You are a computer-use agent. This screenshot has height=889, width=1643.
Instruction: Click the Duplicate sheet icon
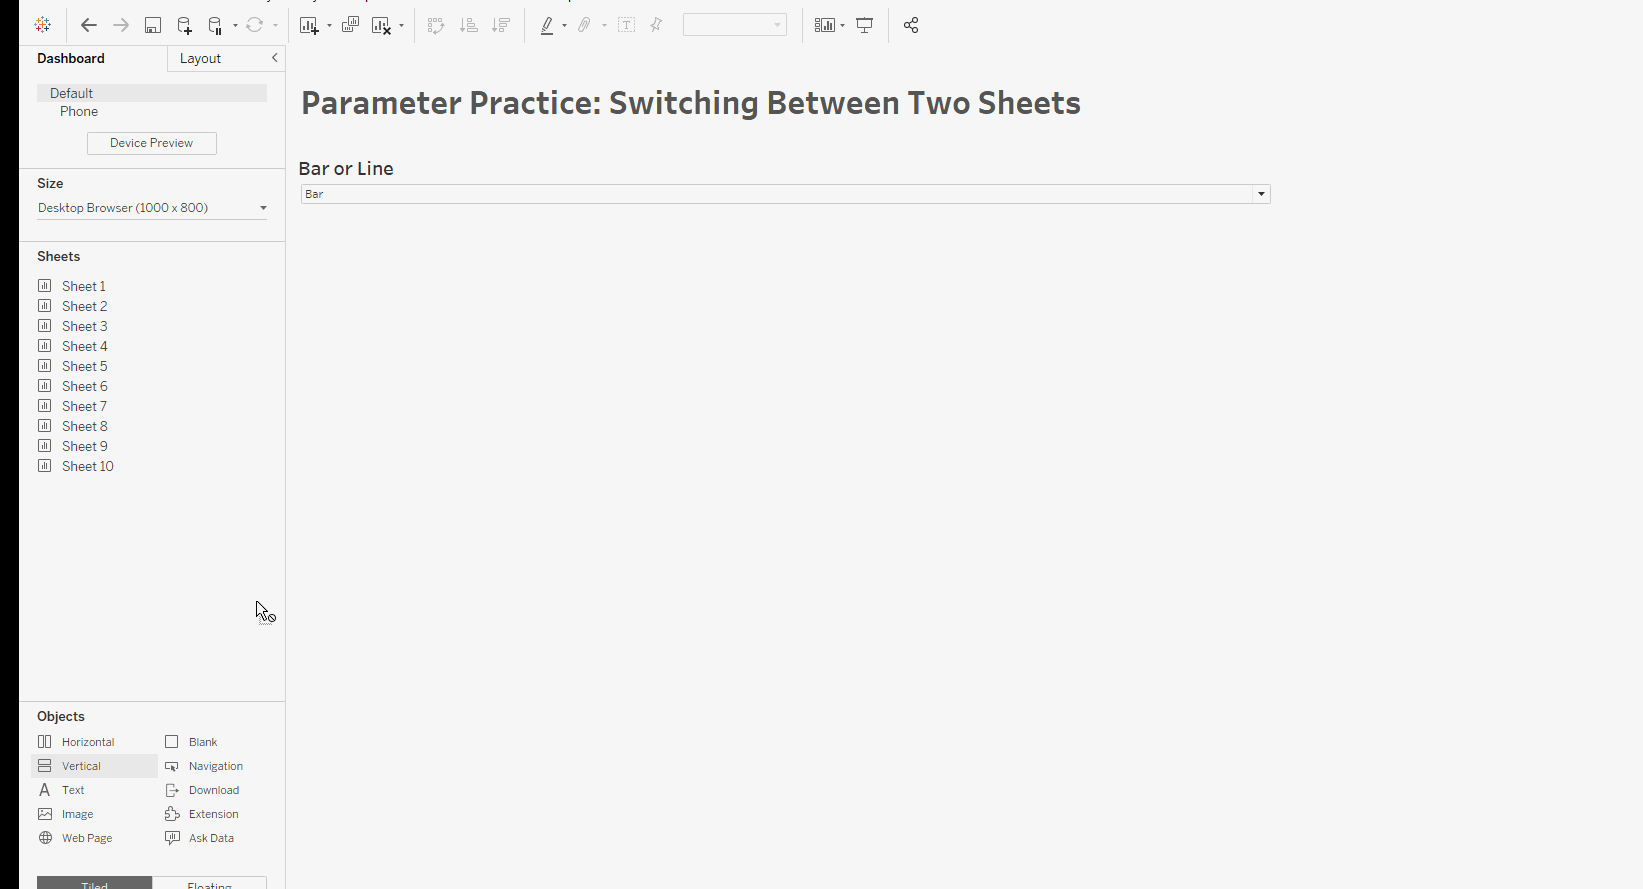tap(350, 25)
